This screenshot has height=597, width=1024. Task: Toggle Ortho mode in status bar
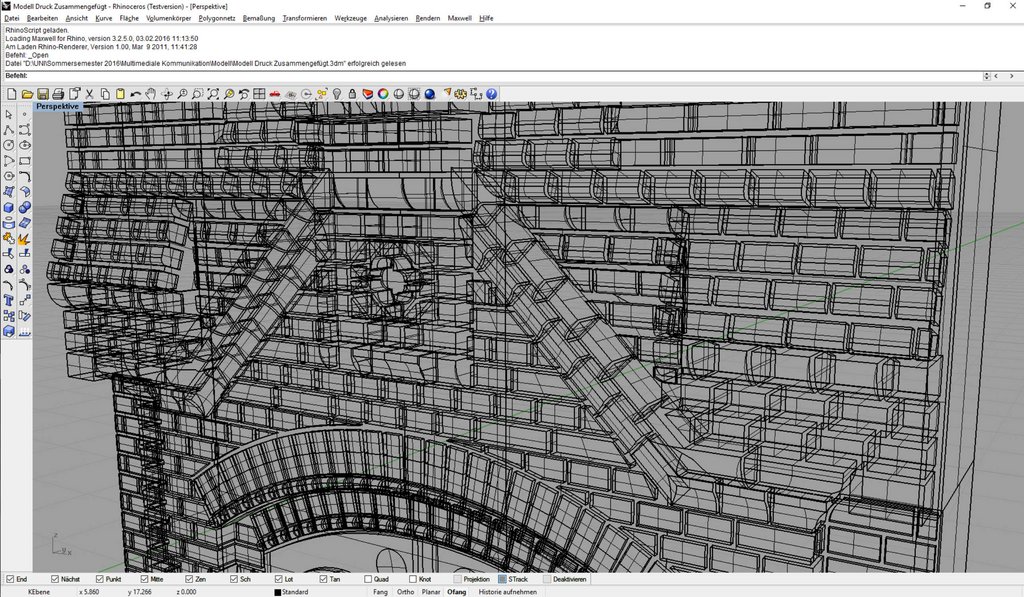coord(406,592)
